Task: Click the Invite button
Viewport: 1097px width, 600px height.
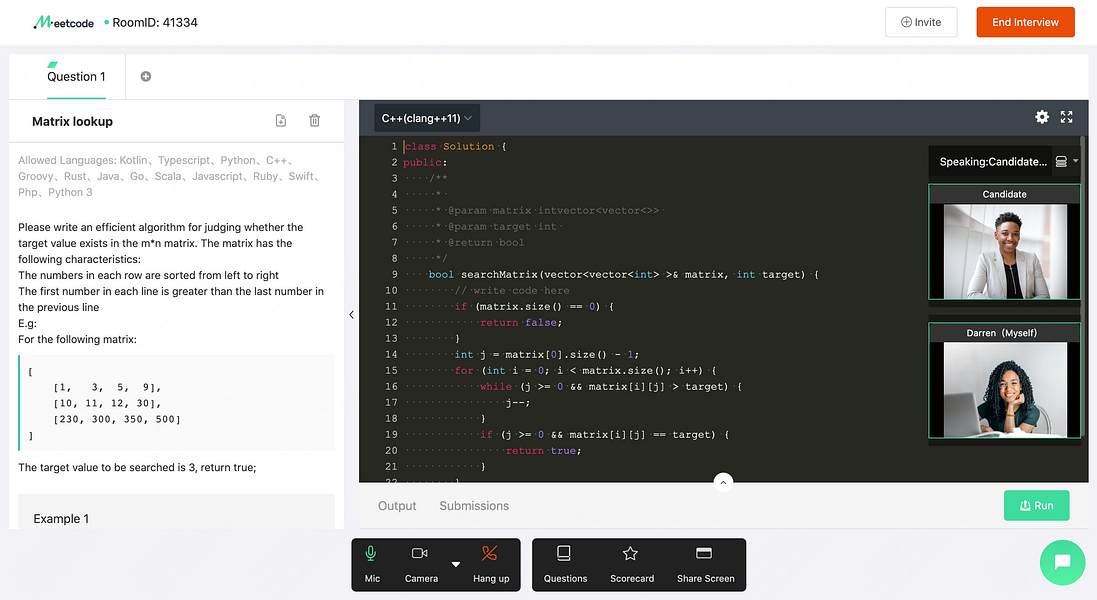Action: click(x=921, y=22)
